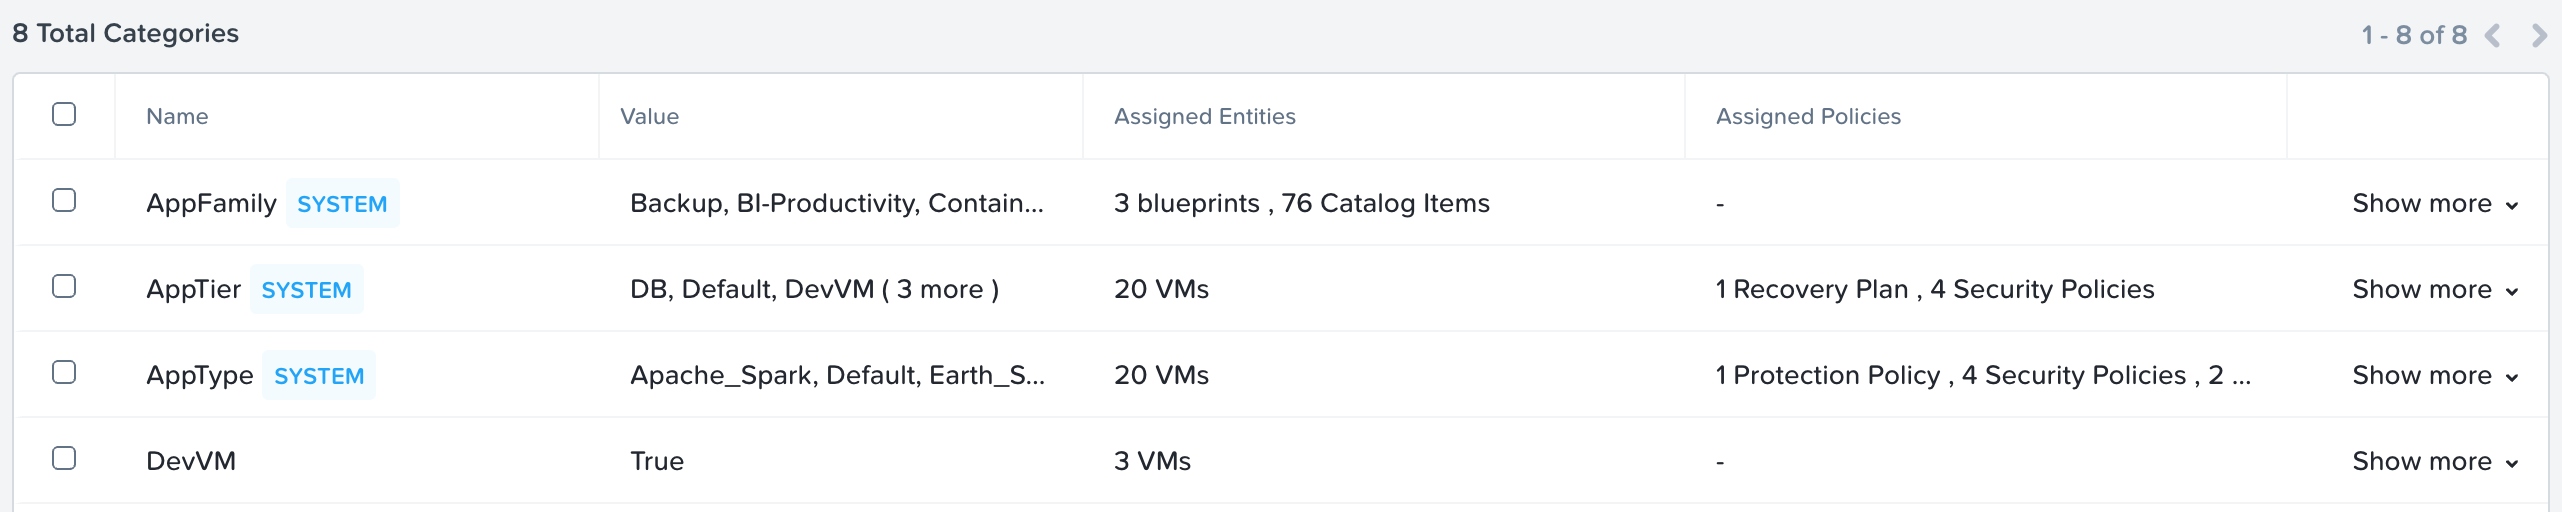The height and width of the screenshot is (512, 2562).
Task: Check the AppType row checkbox
Action: point(64,372)
